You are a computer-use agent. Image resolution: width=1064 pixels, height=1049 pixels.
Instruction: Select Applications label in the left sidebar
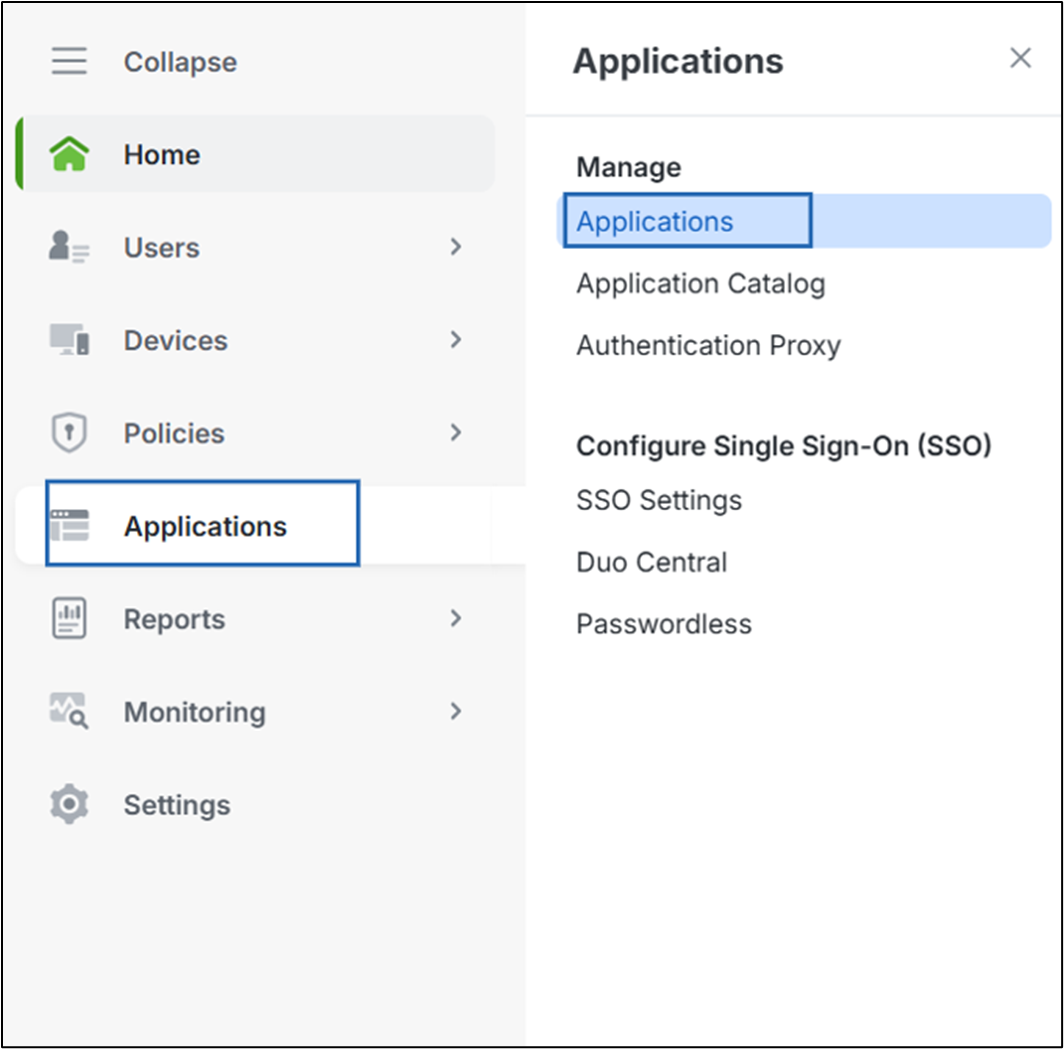206,527
